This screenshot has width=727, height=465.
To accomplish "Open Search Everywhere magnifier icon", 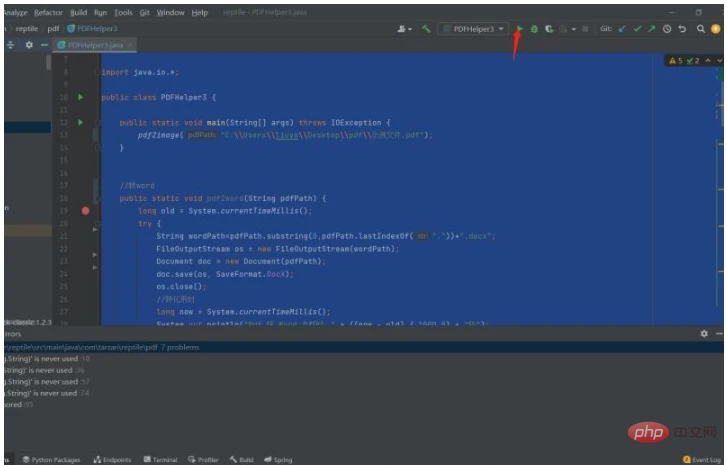I will (701, 29).
